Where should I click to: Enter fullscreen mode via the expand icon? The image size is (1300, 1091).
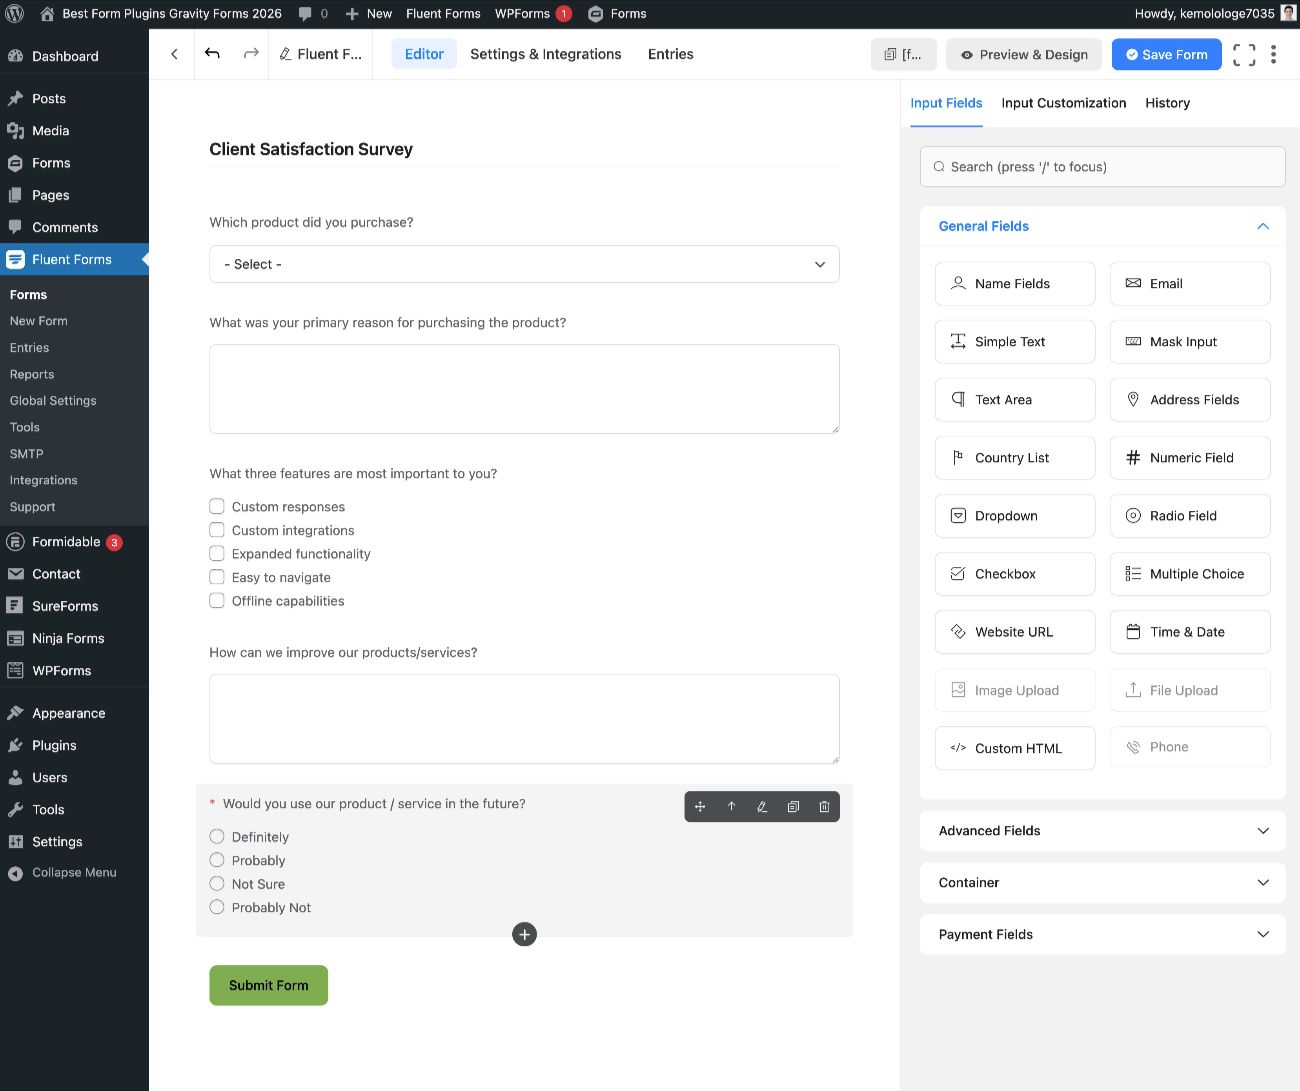click(1243, 54)
